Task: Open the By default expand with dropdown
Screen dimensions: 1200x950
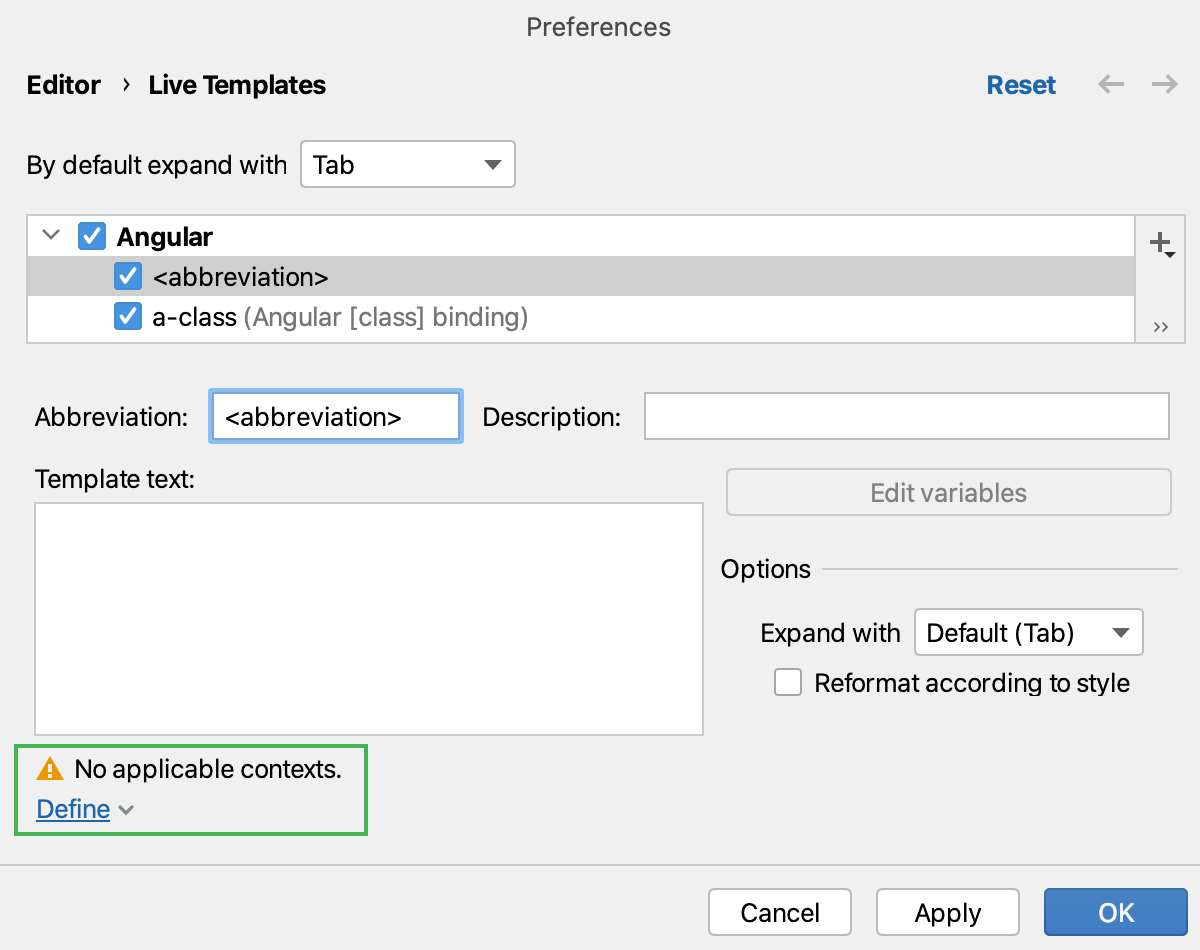Action: 408,165
